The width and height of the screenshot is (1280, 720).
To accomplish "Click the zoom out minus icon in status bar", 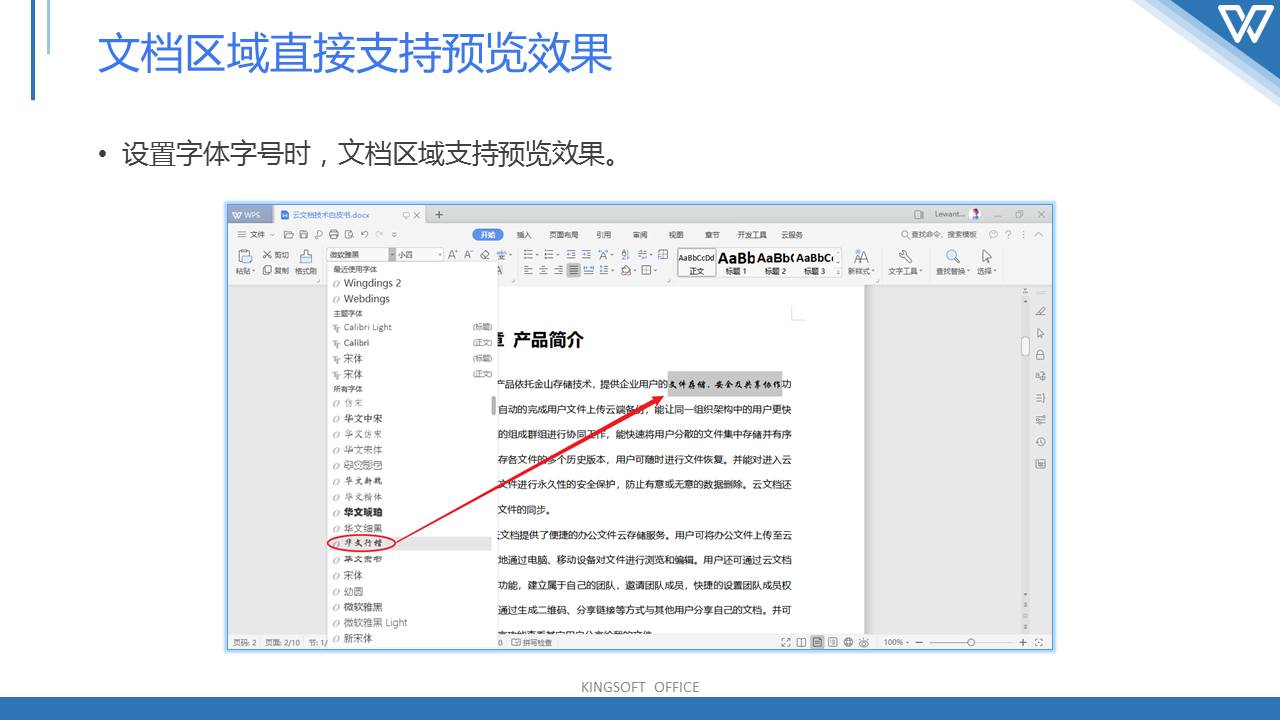I will pyautogui.click(x=919, y=642).
